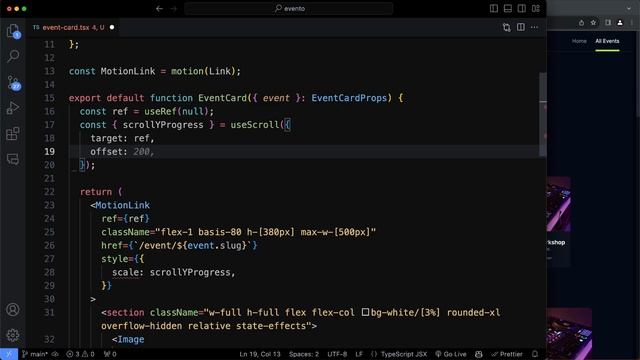This screenshot has height=360, width=640.
Task: Click useRef(null) call on line 16
Action: [176, 111]
